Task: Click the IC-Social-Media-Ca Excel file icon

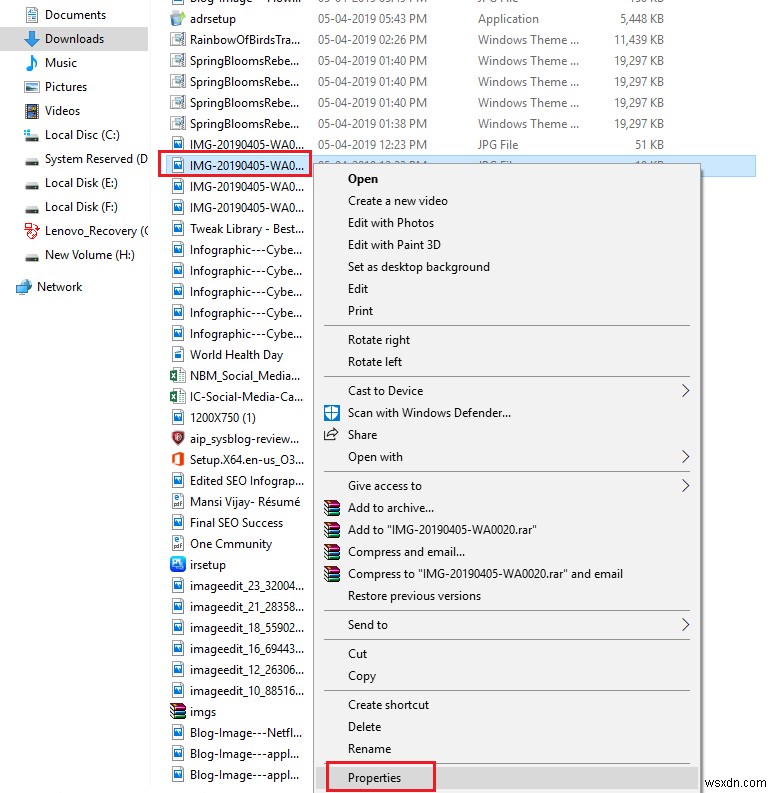Action: 178,396
